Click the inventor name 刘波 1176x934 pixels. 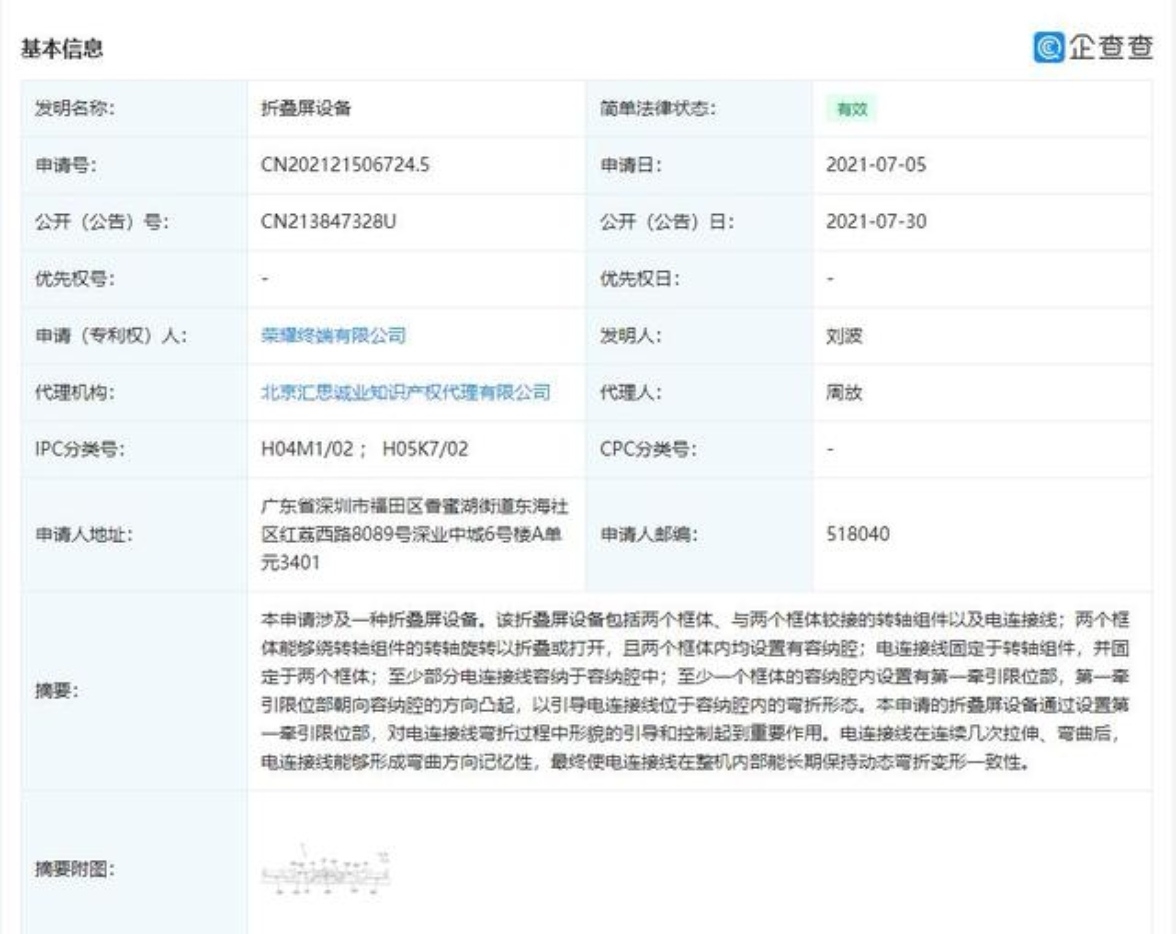[x=844, y=335]
